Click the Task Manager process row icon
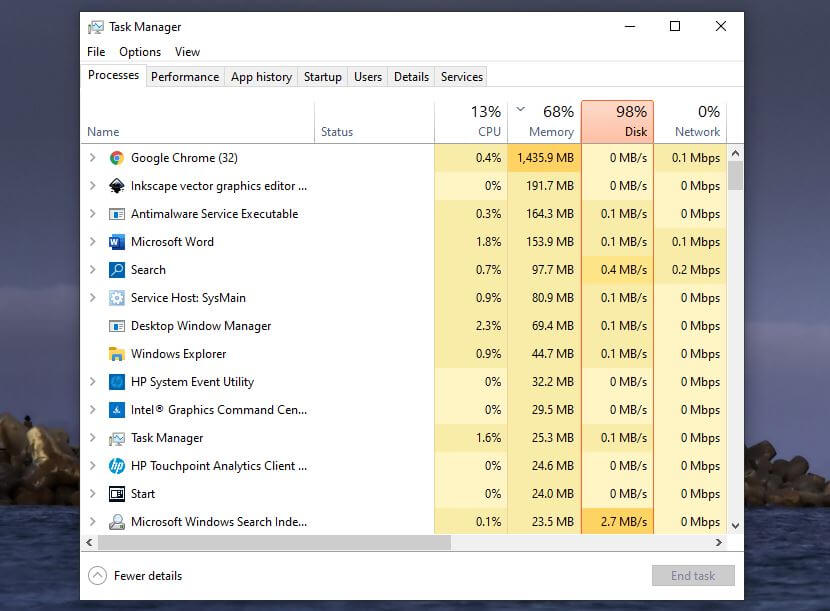Screen dimensions: 830x611 pyautogui.click(x=116, y=438)
